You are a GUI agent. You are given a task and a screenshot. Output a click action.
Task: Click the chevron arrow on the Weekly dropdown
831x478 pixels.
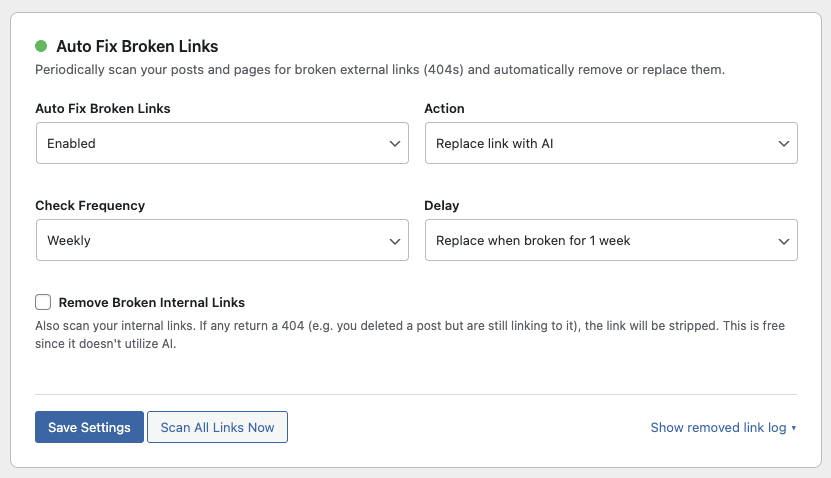click(394, 241)
